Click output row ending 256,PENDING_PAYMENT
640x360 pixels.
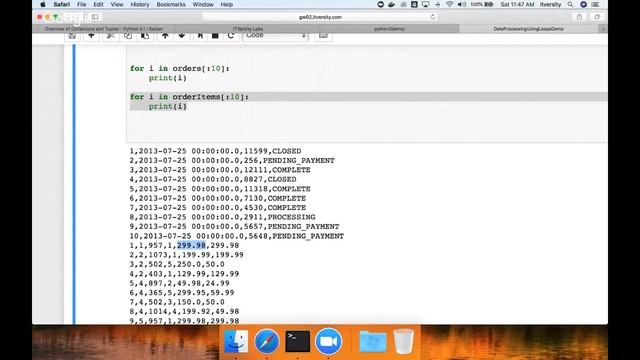pyautogui.click(x=232, y=160)
